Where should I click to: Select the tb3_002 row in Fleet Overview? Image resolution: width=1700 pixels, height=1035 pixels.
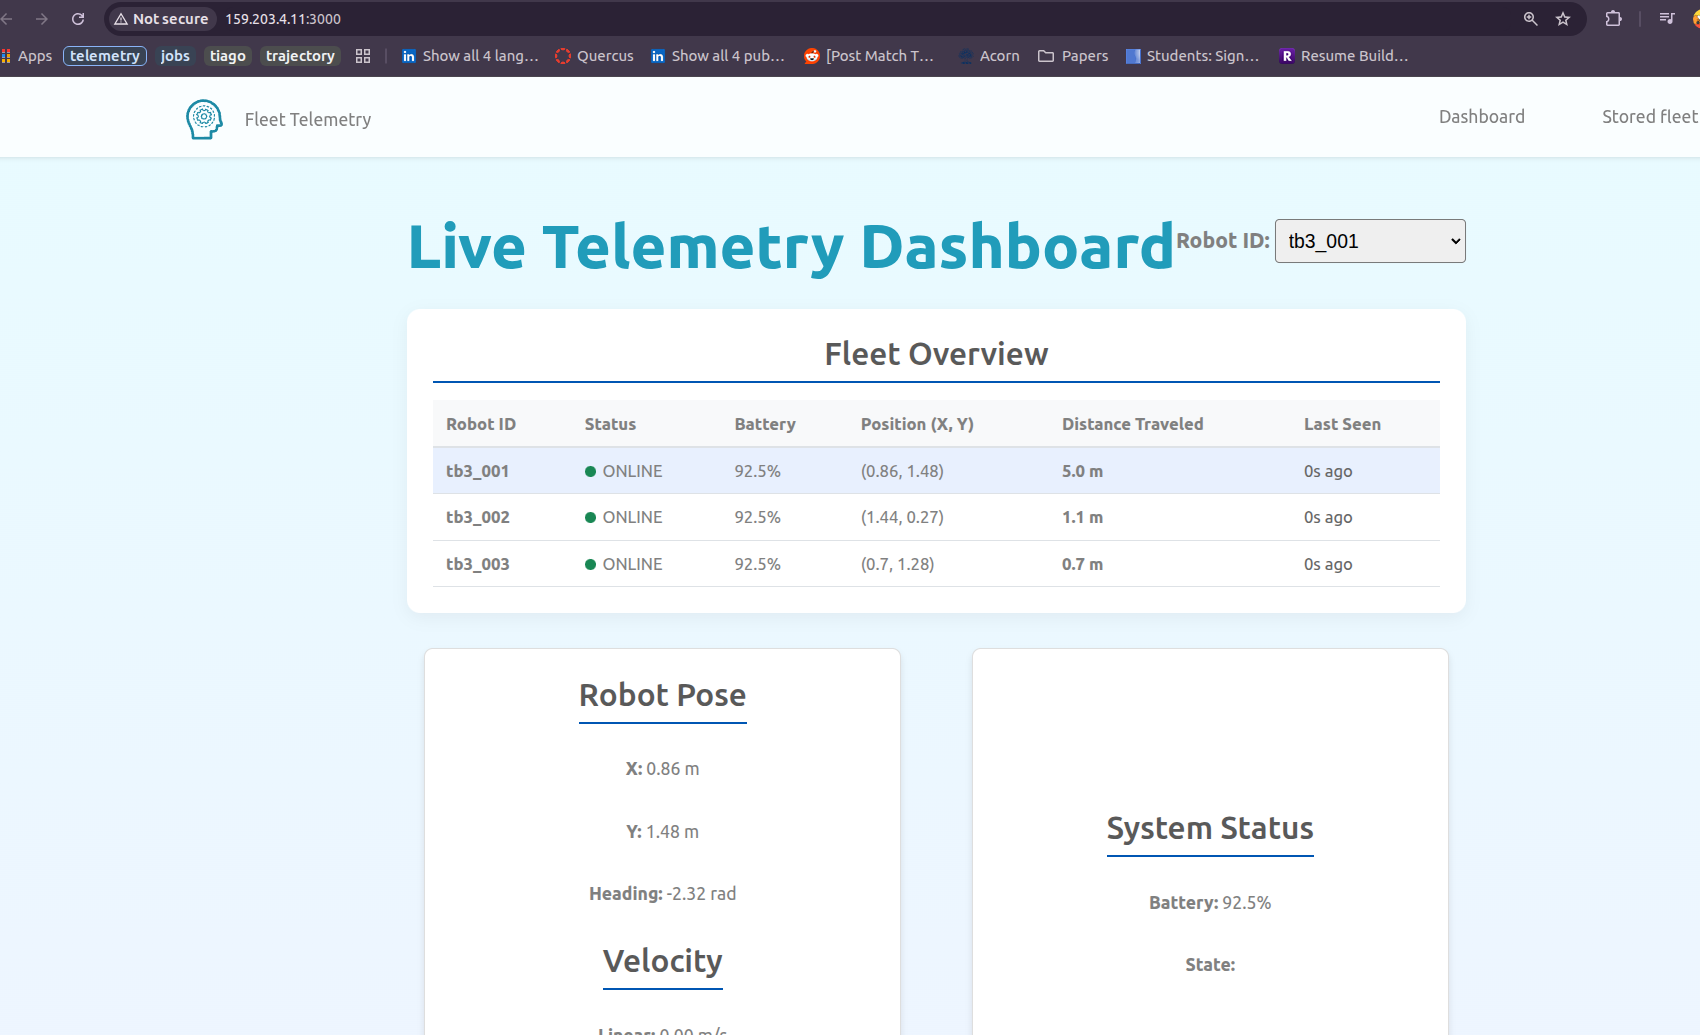tap(936, 517)
